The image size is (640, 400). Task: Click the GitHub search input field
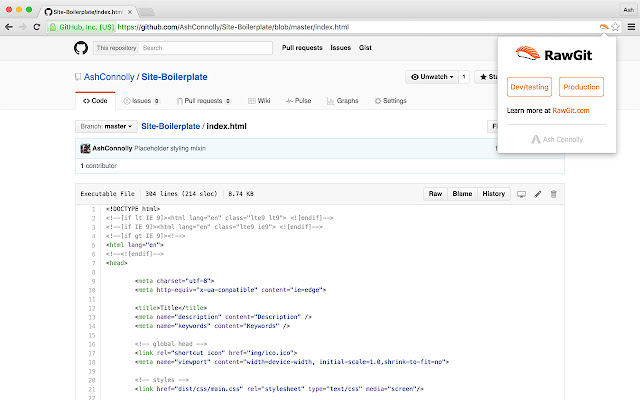205,48
